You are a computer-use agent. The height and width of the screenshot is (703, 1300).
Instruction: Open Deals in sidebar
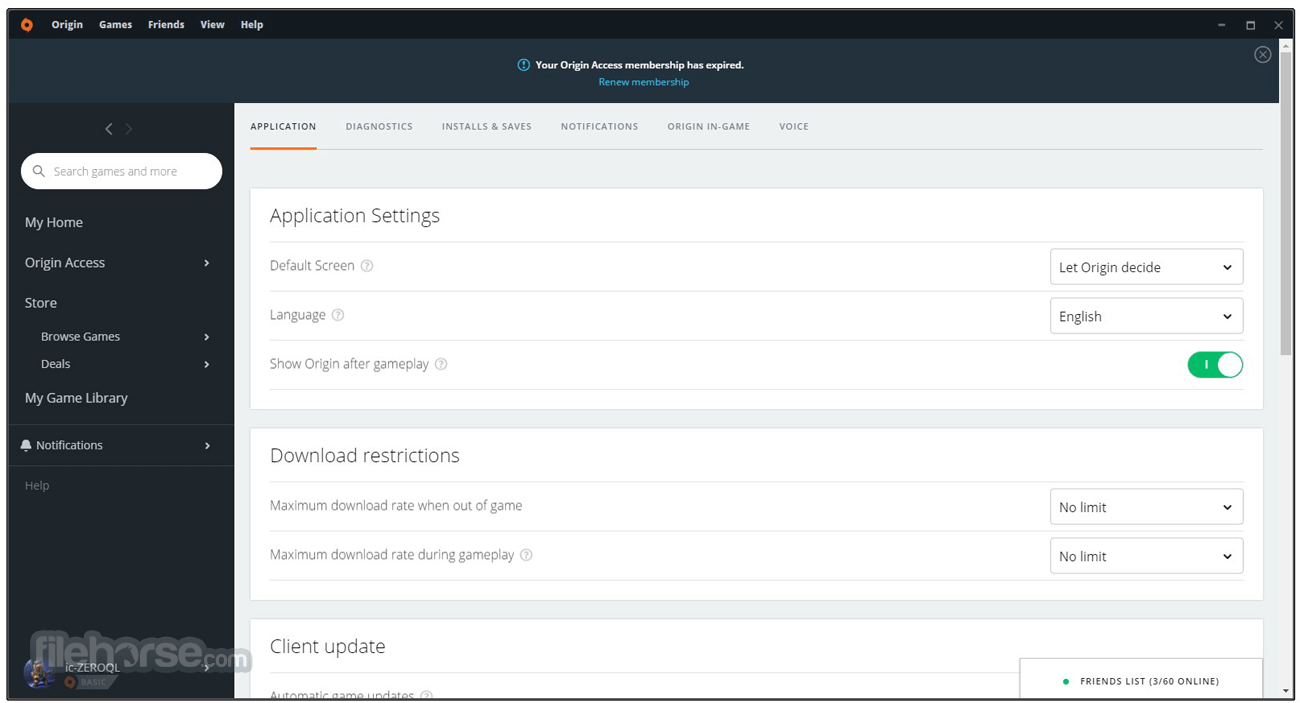[x=56, y=364]
